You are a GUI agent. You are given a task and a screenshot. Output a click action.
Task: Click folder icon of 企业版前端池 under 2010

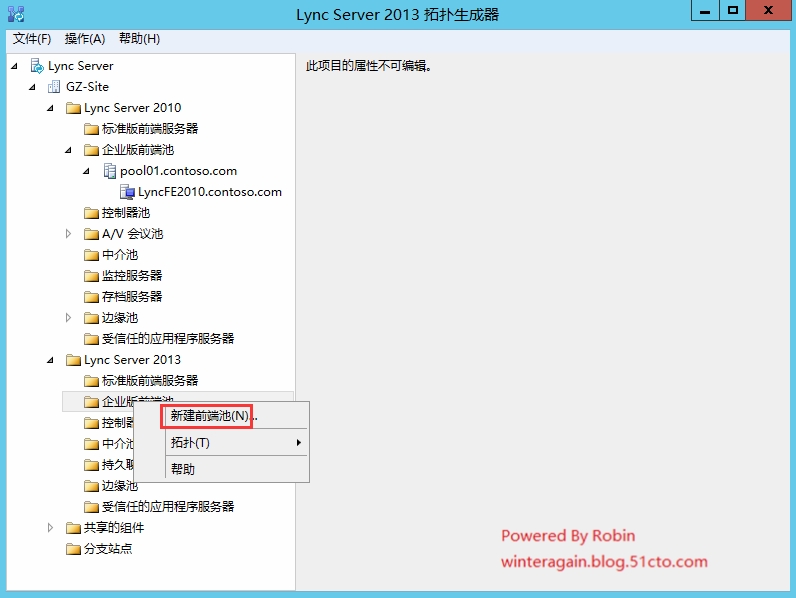coord(91,150)
